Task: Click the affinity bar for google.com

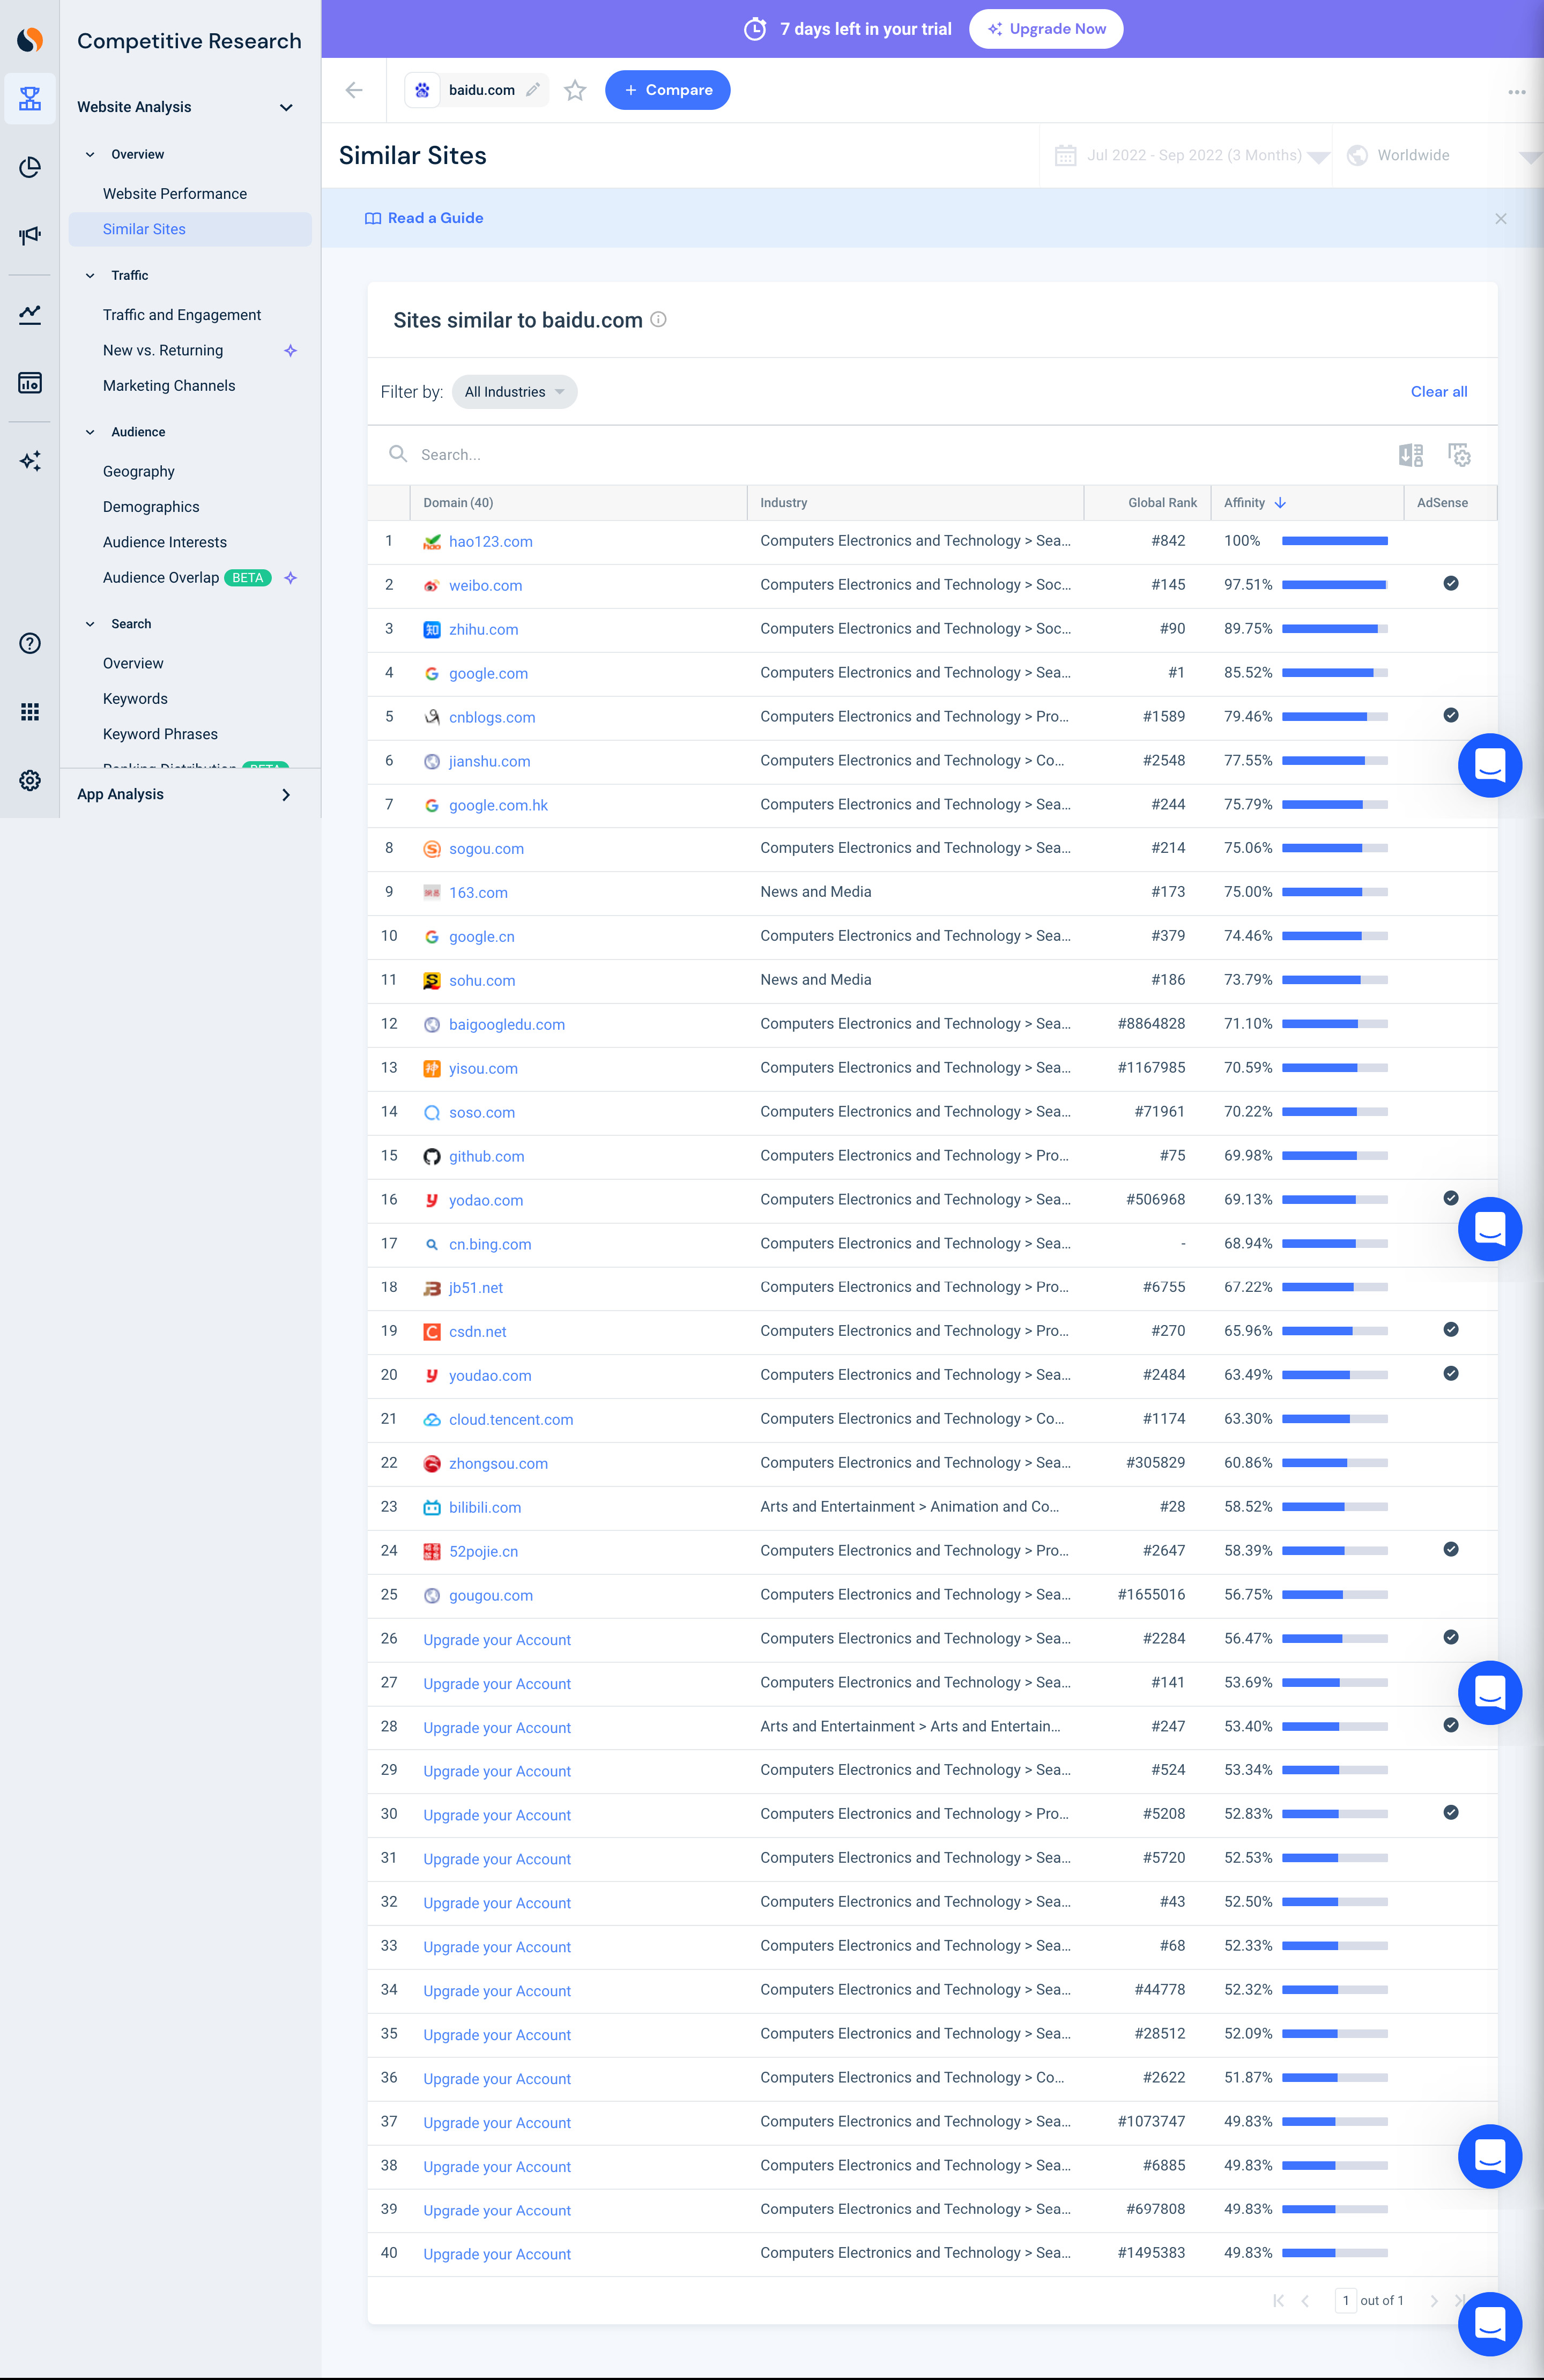Action: coord(1334,673)
